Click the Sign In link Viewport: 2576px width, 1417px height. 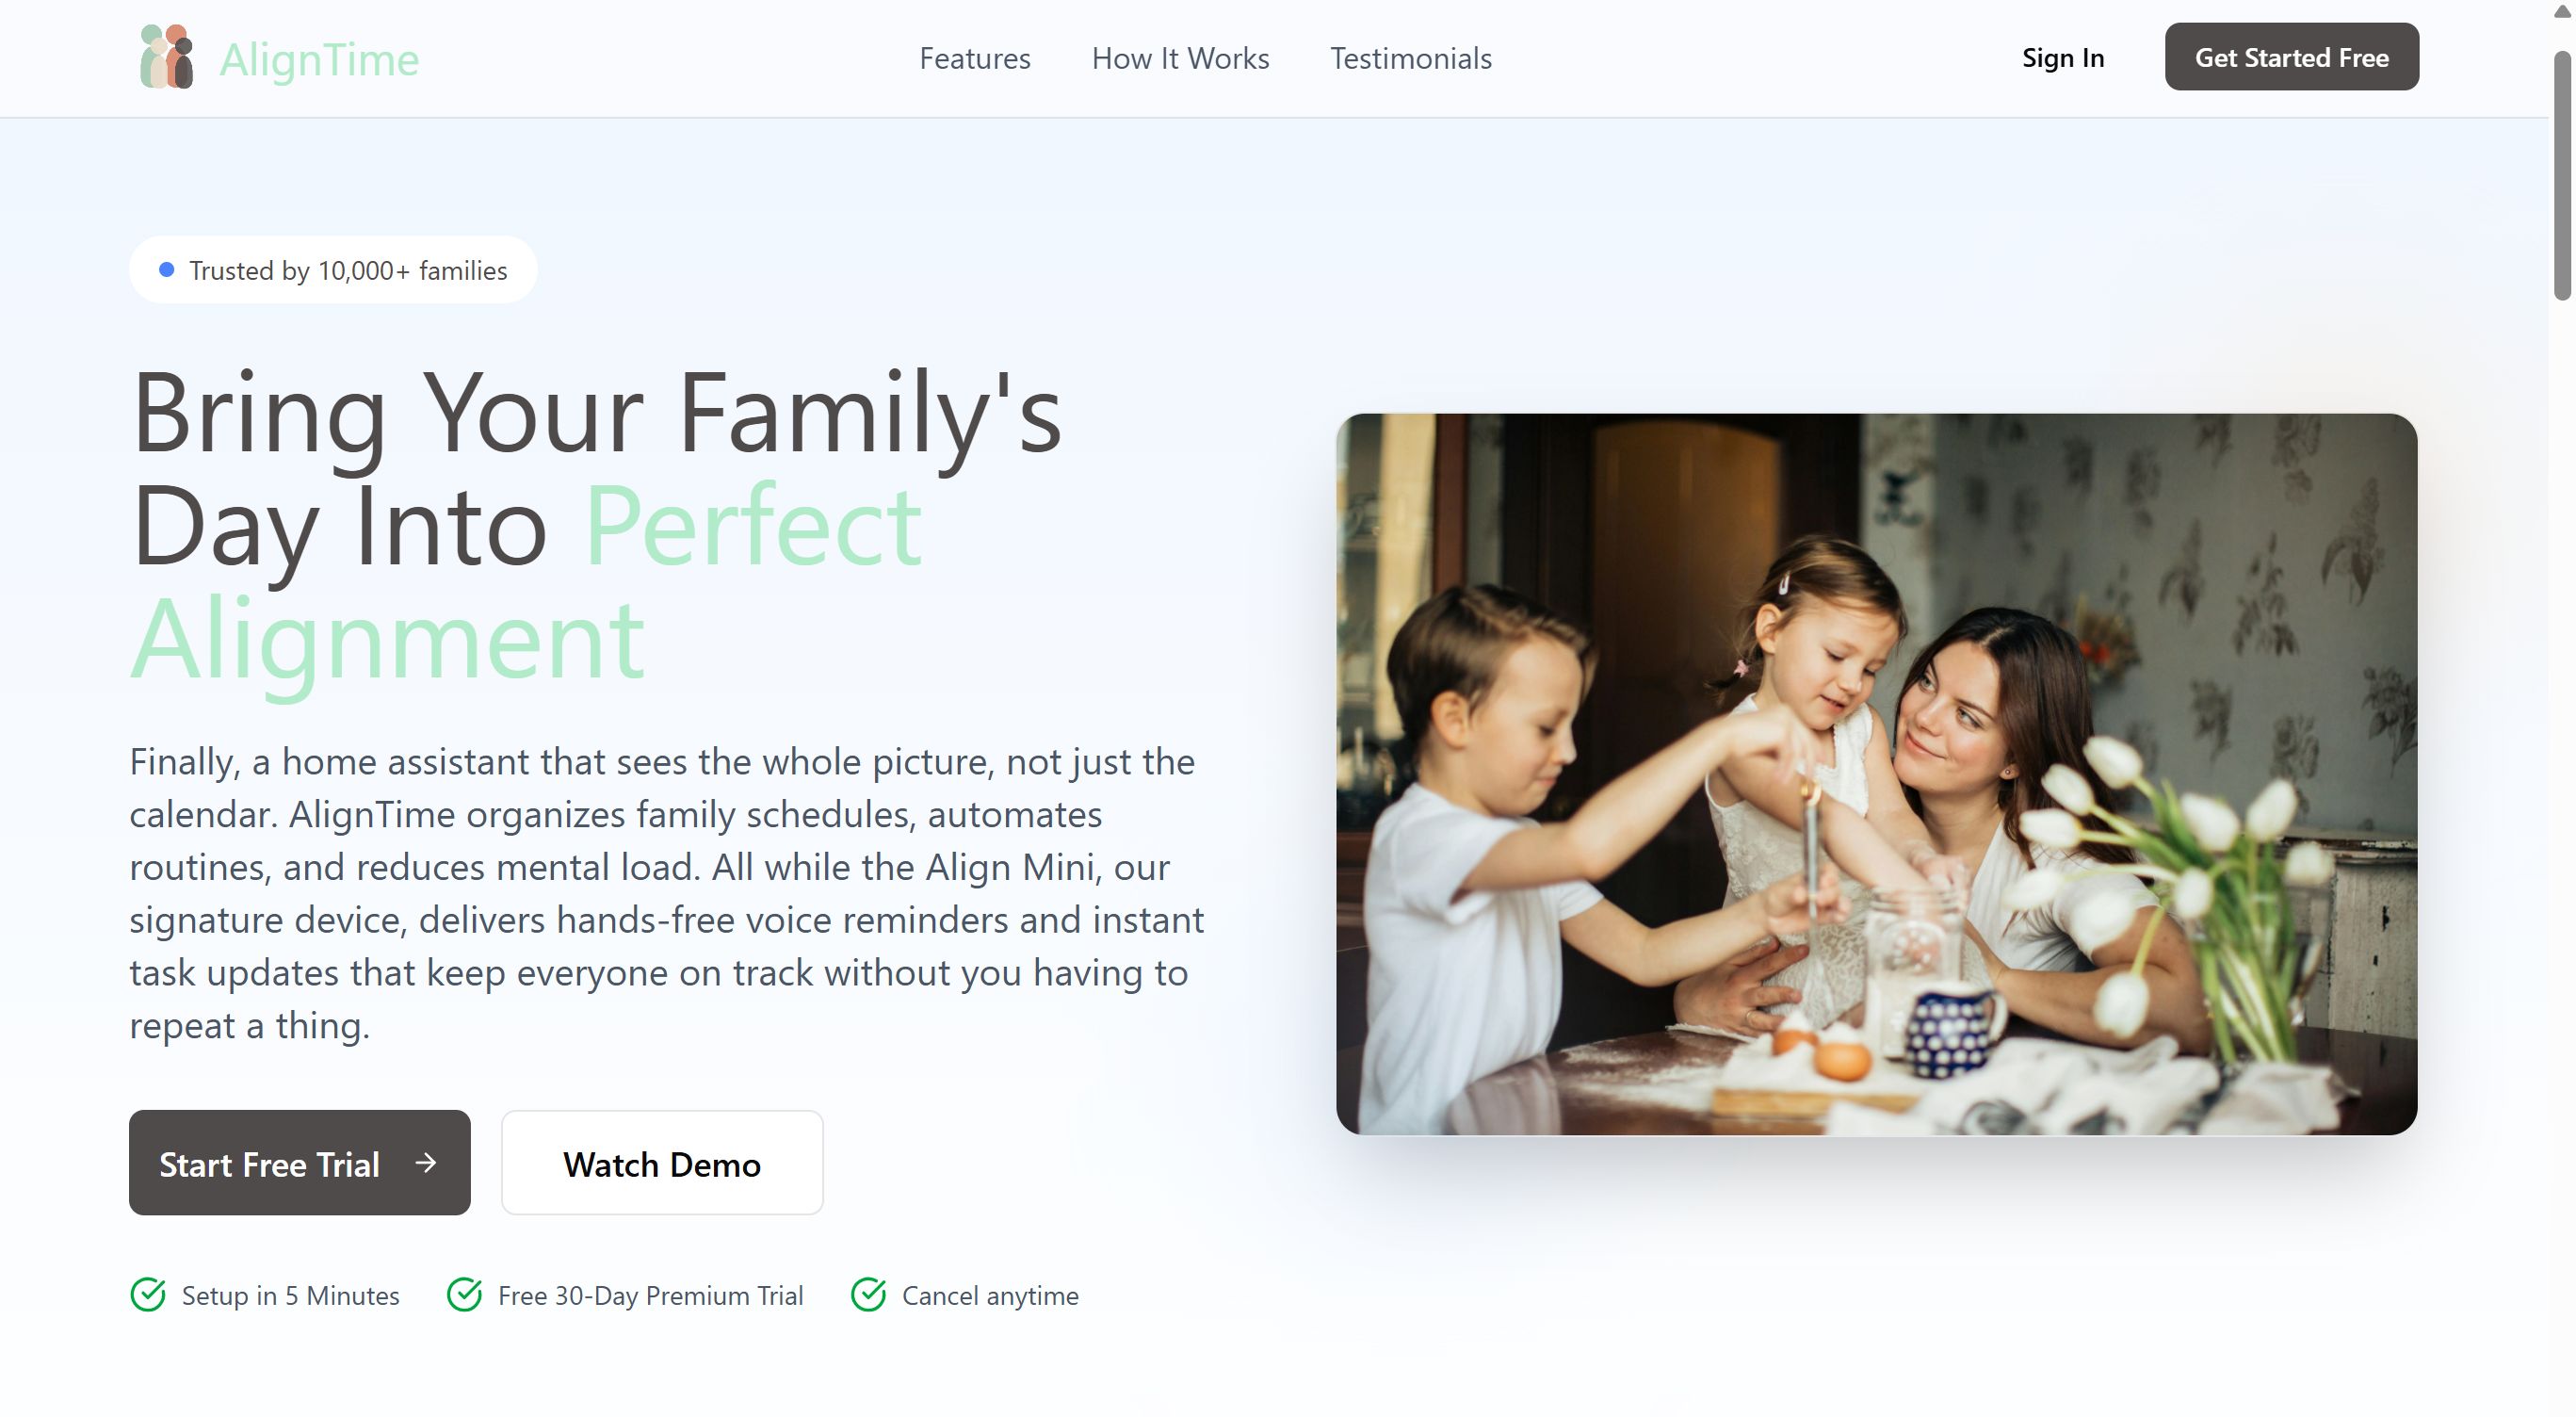pyautogui.click(x=2062, y=58)
